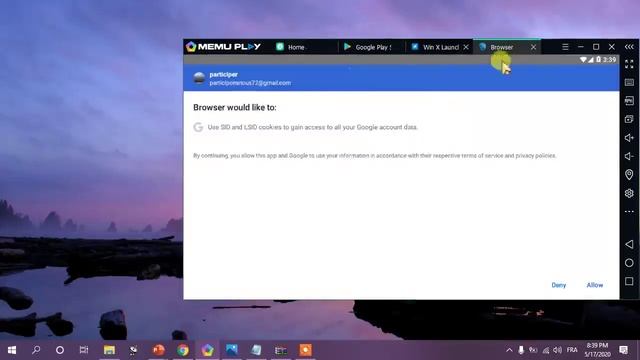Click the orange recorder taskbar icon
This screenshot has height=360, width=640.
[305, 350]
